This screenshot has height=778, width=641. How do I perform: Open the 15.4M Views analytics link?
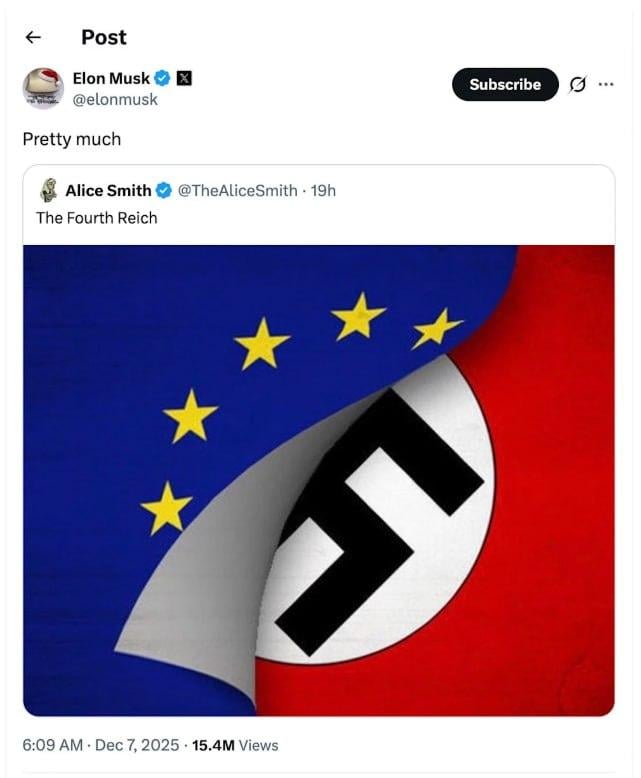tap(235, 745)
